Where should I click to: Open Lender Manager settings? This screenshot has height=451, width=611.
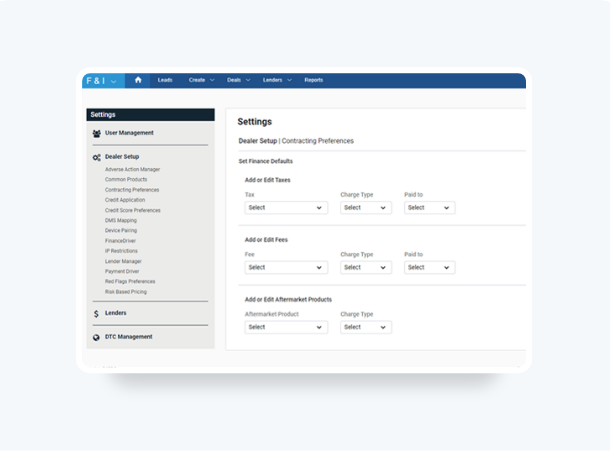[123, 262]
